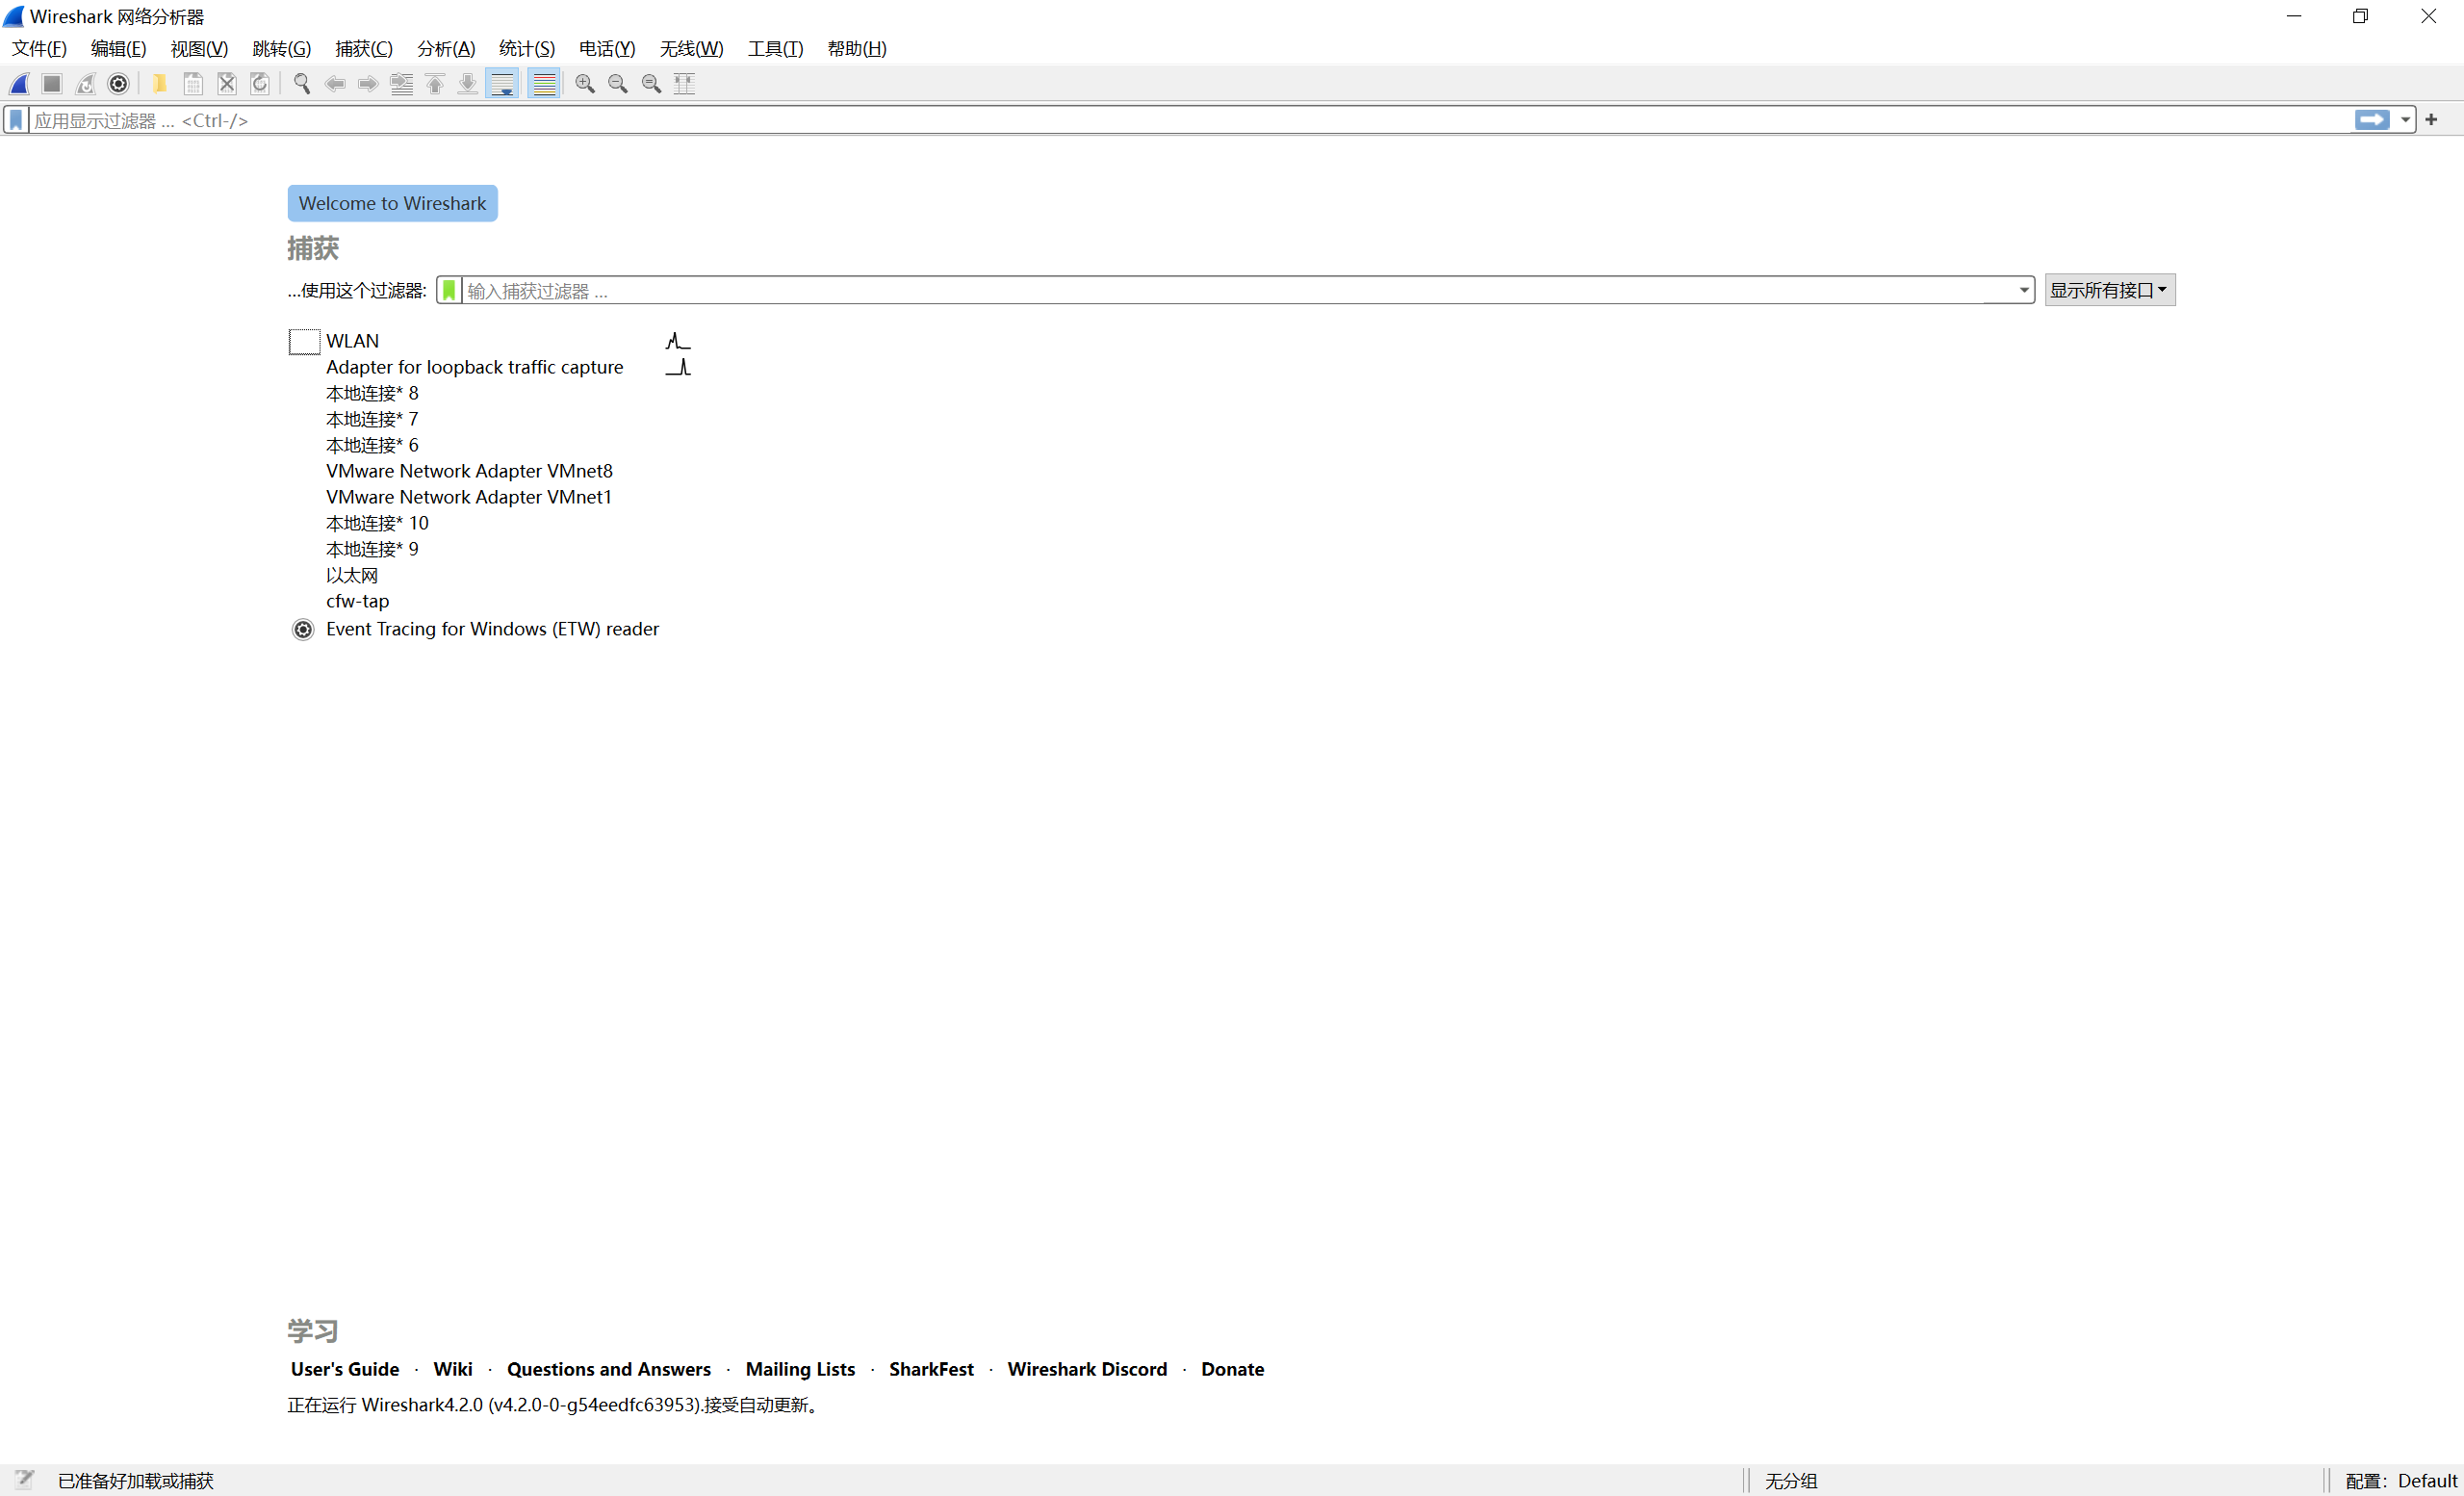Open the 工具(T) menu
The width and height of the screenshot is (2464, 1496).
click(775, 48)
